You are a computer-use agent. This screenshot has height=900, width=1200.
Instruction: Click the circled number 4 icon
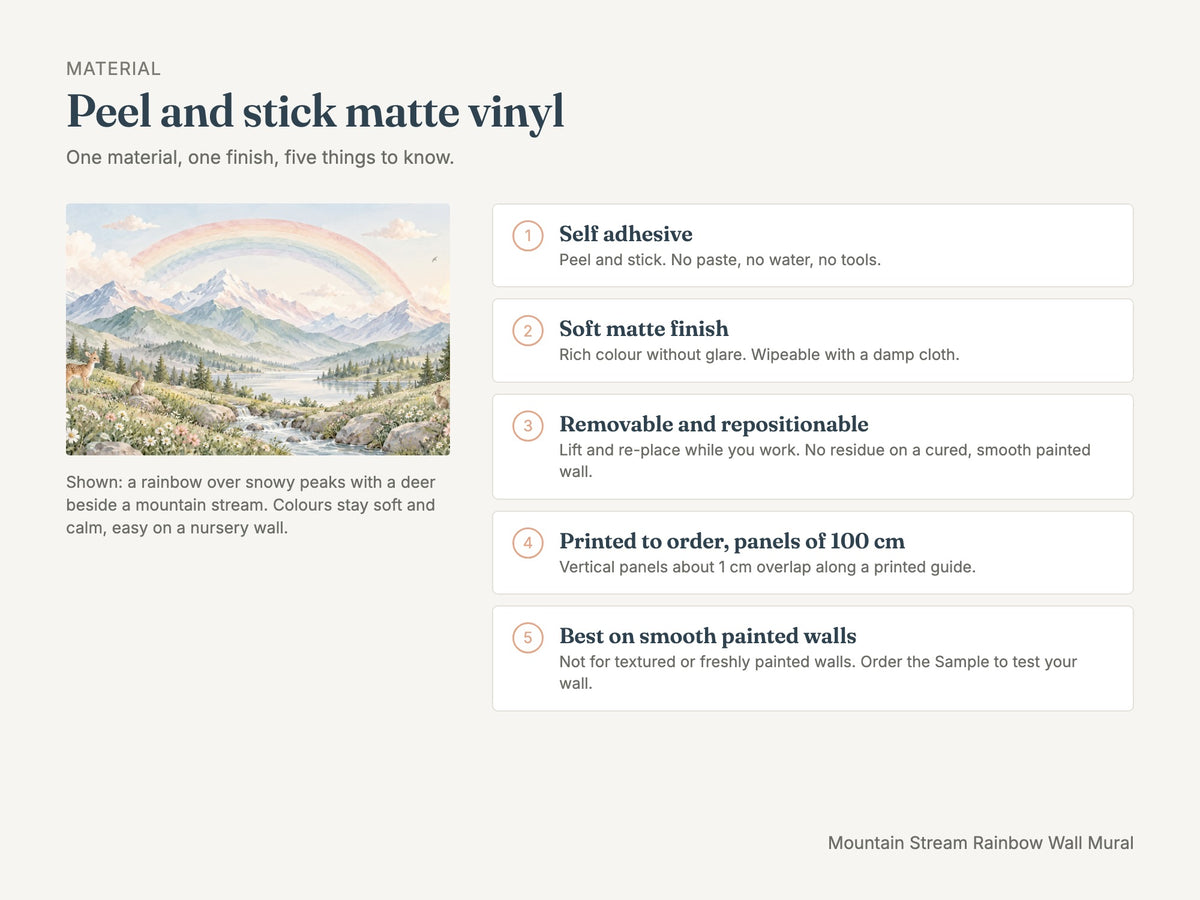click(x=528, y=543)
